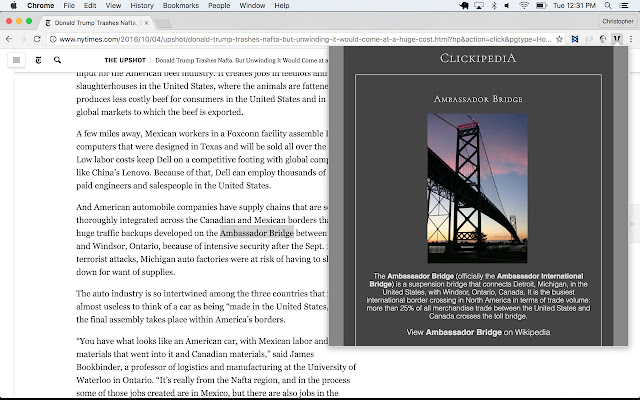Bookmark this page with the star icon

coord(562,40)
